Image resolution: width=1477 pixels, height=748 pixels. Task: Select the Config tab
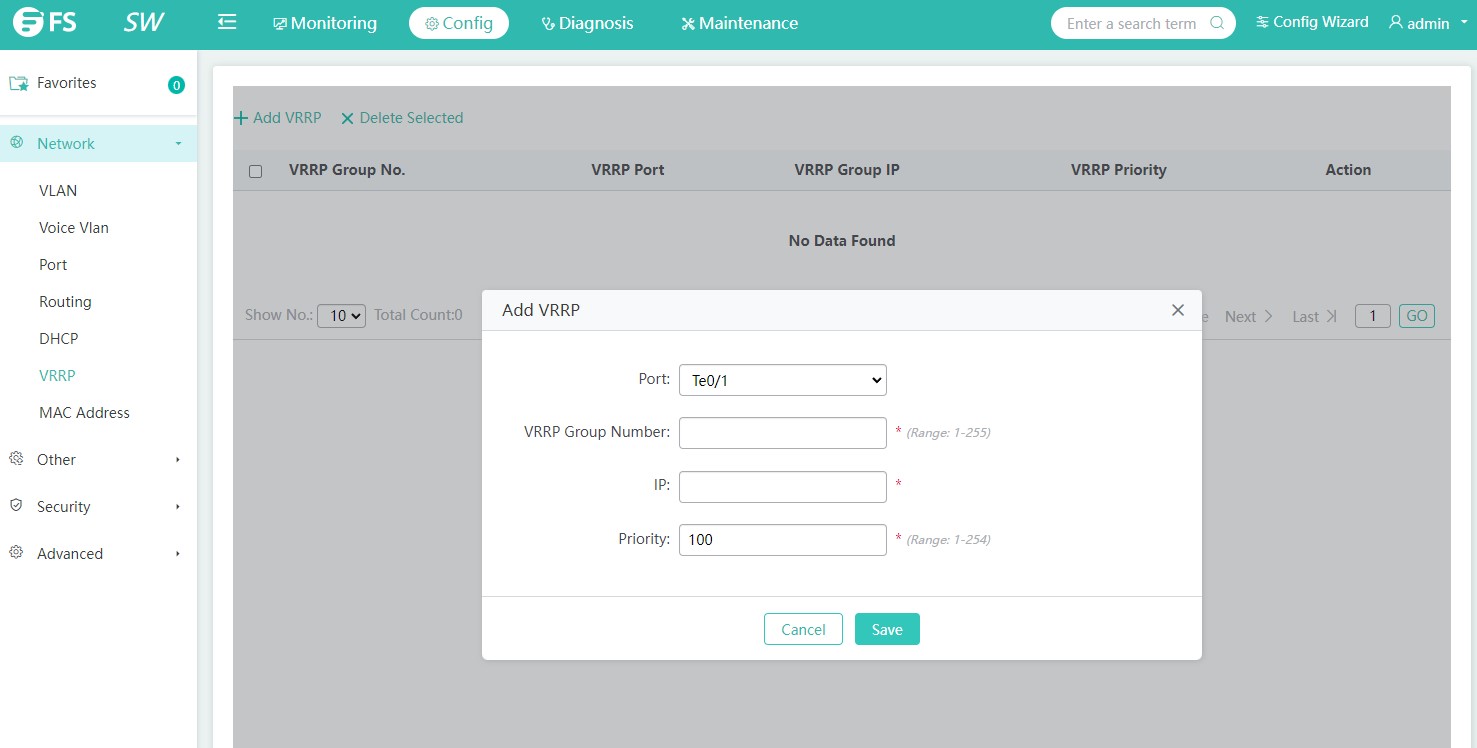(459, 23)
